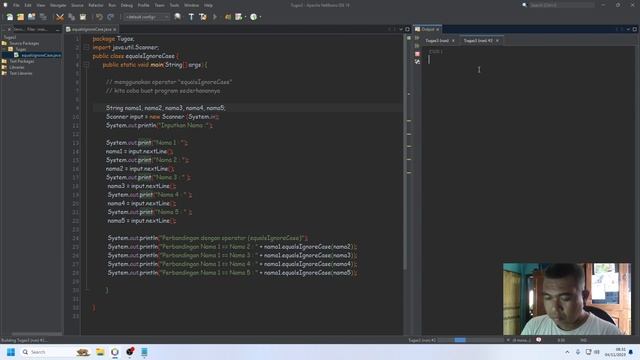Select Test Packages node
The image size is (640, 360).
pos(22,61)
